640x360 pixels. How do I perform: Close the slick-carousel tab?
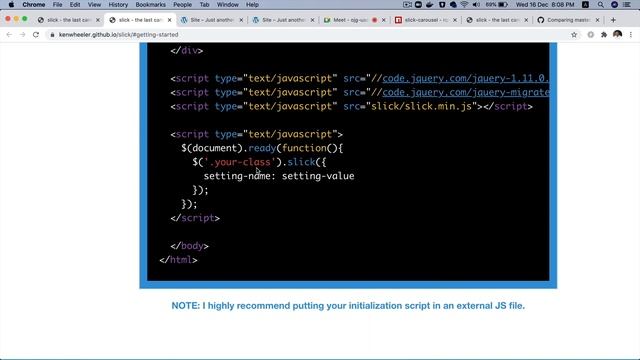(455, 20)
